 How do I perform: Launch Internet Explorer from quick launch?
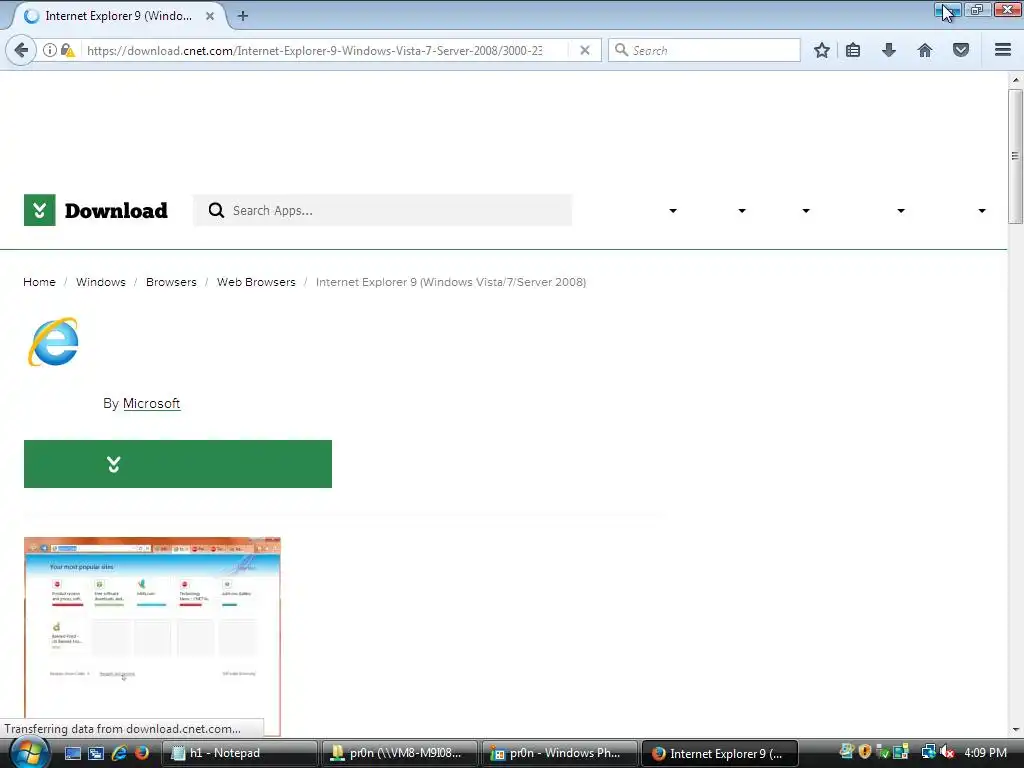click(x=119, y=753)
